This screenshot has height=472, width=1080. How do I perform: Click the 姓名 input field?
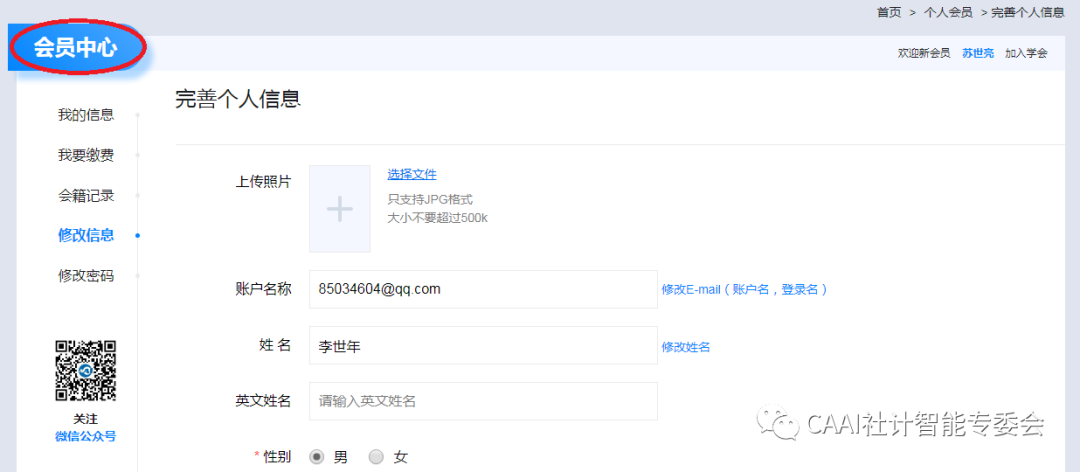click(x=483, y=345)
